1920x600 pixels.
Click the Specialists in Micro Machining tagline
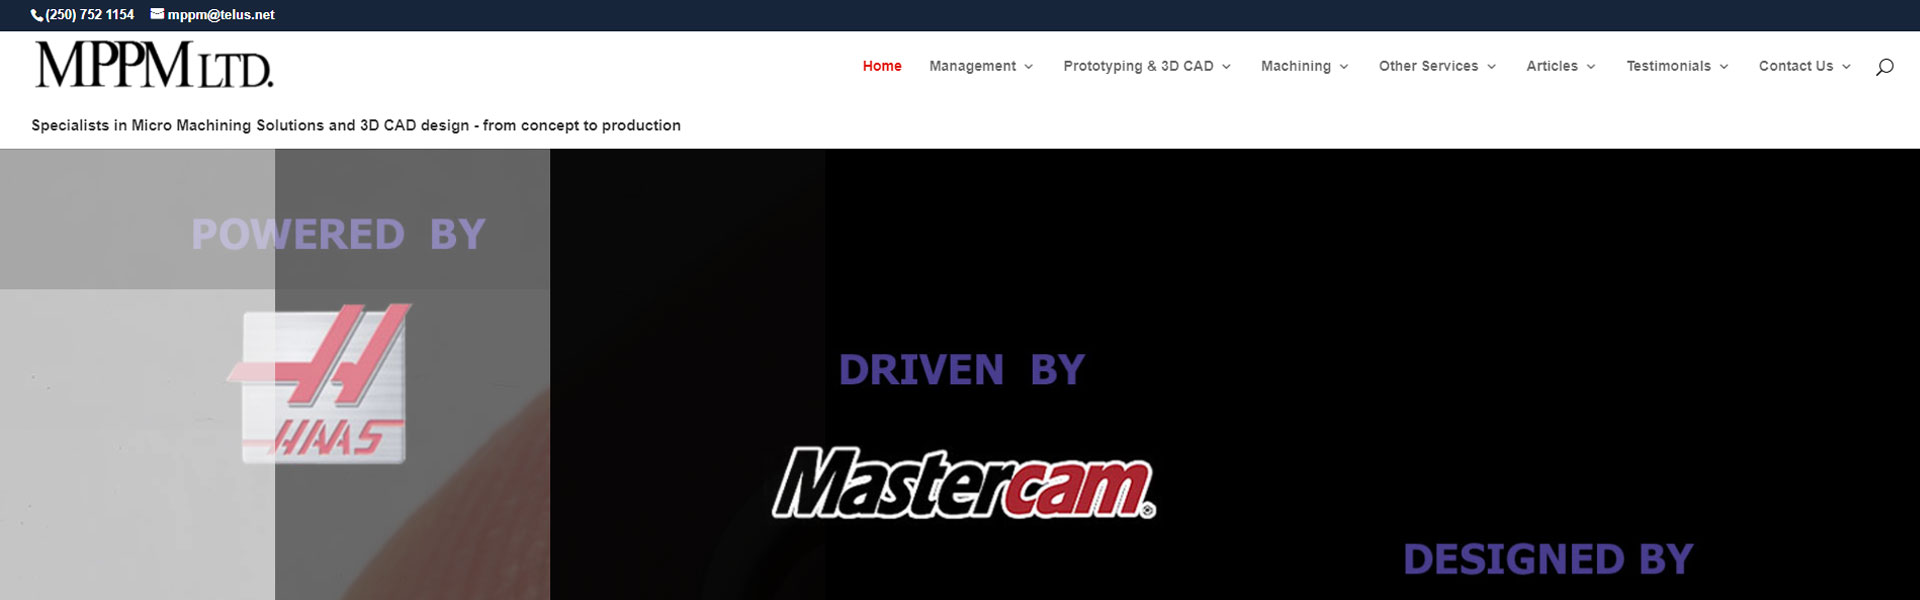click(x=356, y=125)
